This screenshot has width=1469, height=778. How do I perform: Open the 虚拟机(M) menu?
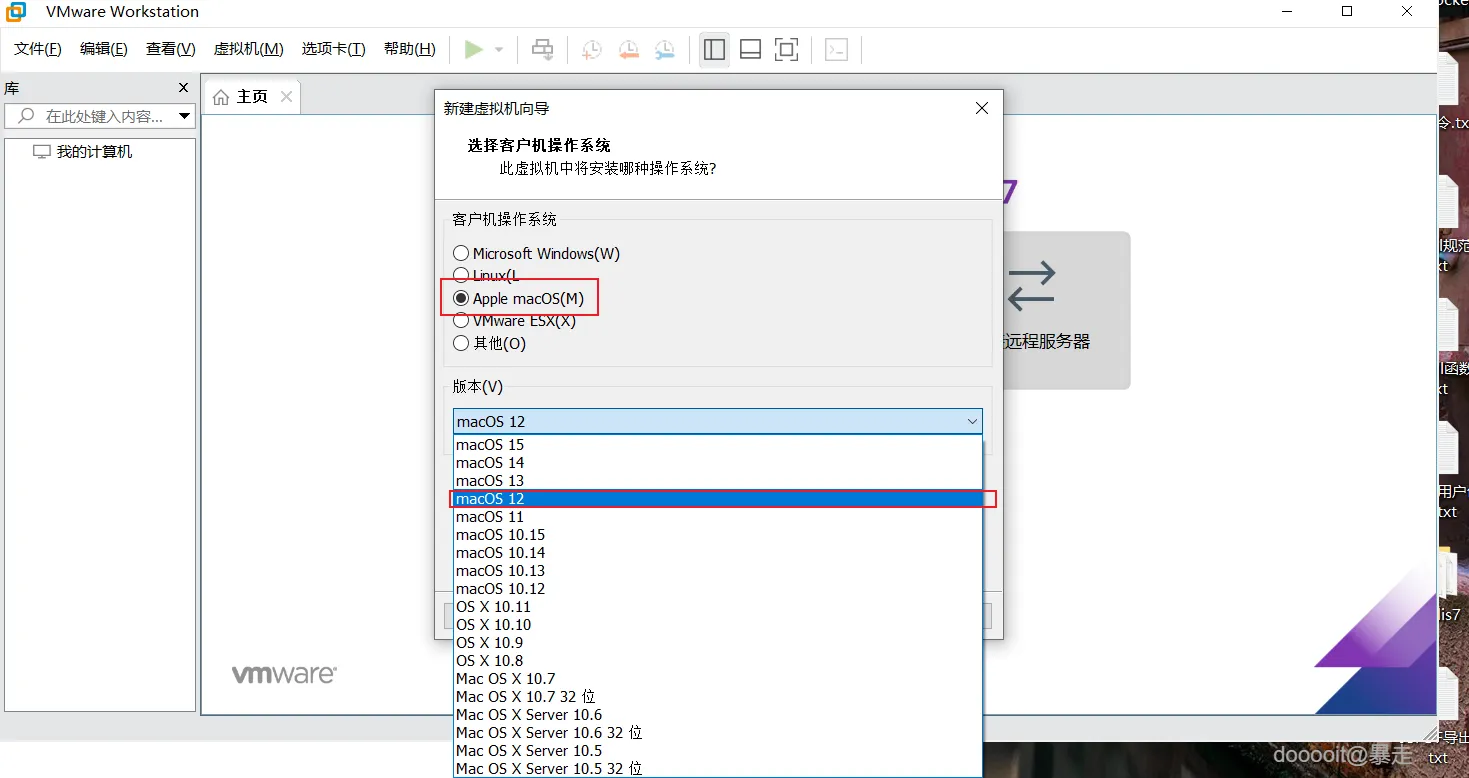pyautogui.click(x=249, y=49)
